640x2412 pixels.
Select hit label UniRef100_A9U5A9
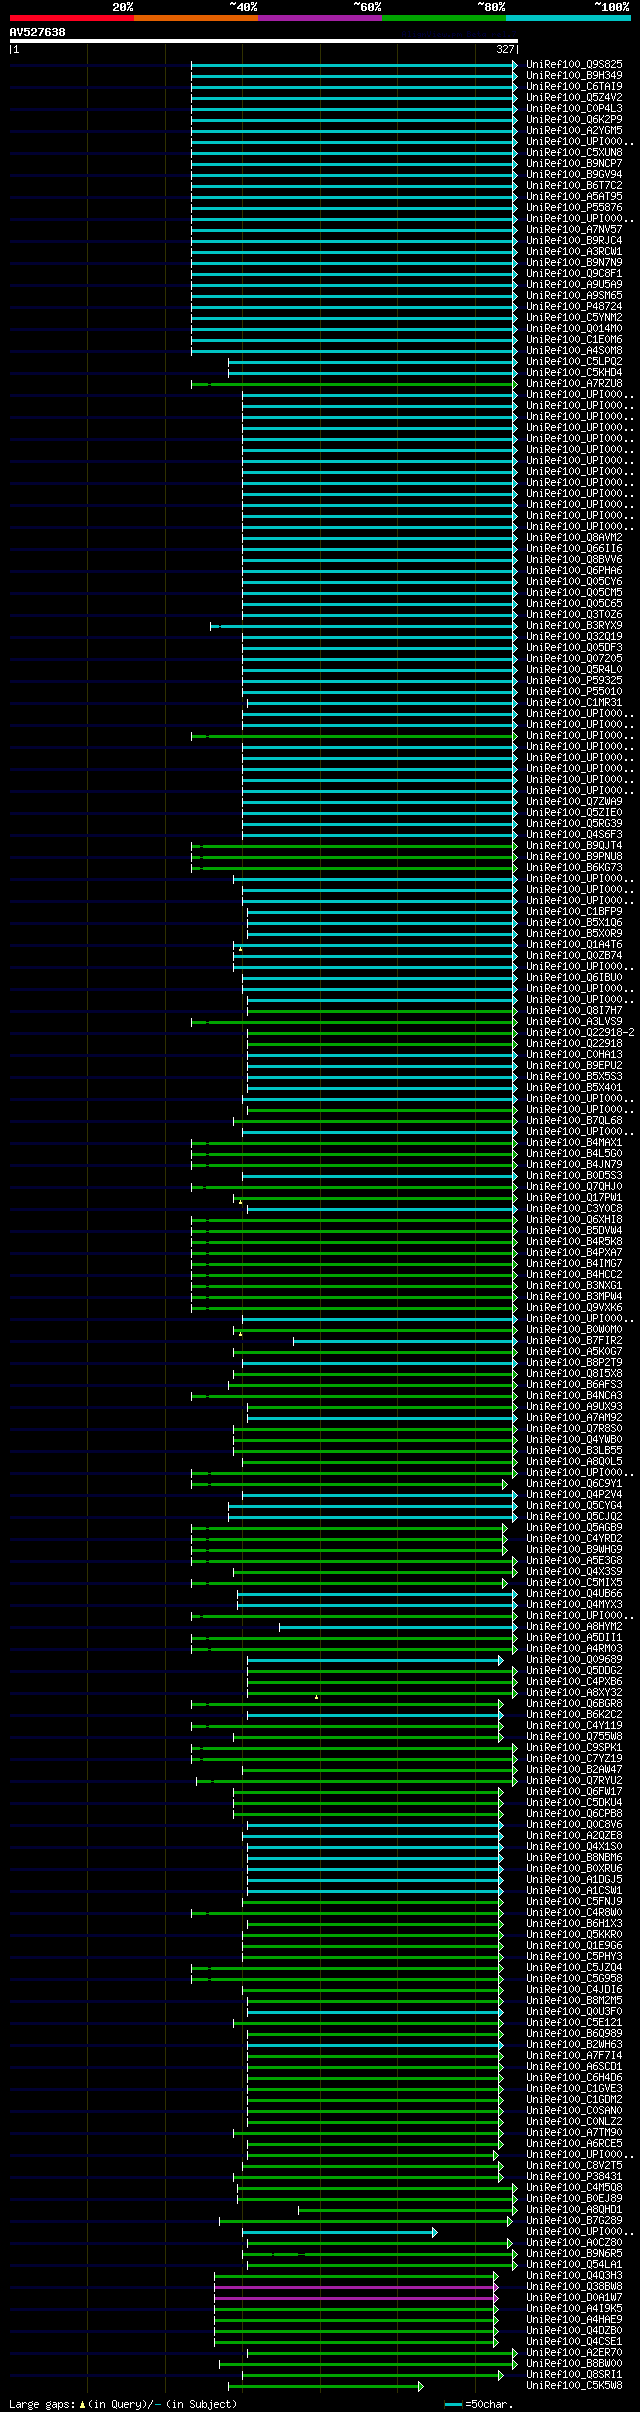coord(574,284)
